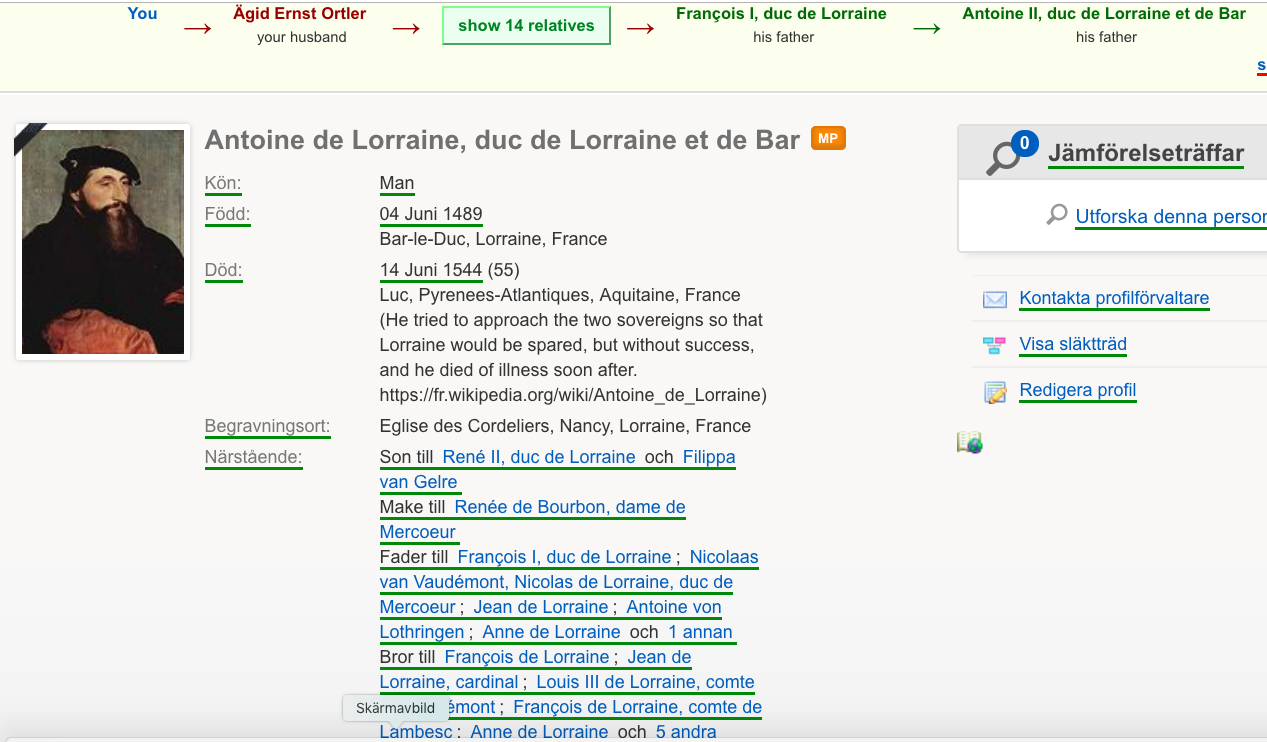Click the notepad pencil icon beside Redigera profil
This screenshot has width=1267, height=742.
(995, 392)
